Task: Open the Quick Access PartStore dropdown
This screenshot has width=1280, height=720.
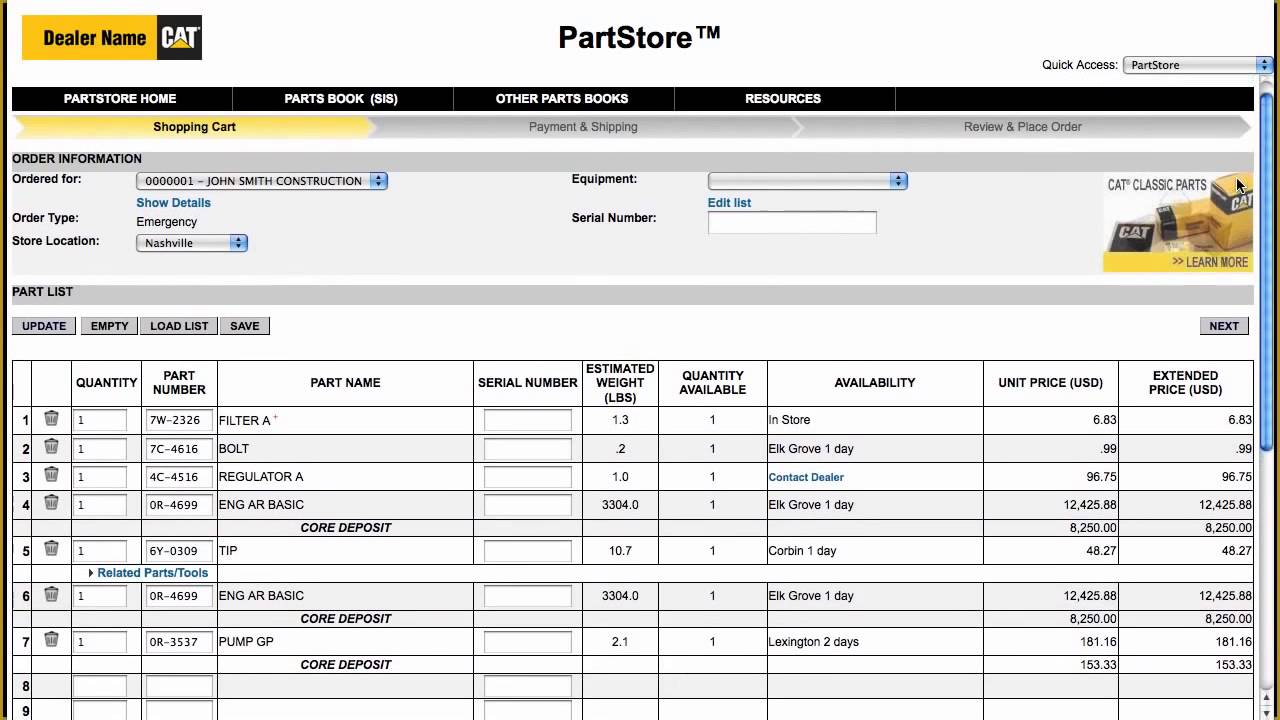Action: (1197, 65)
